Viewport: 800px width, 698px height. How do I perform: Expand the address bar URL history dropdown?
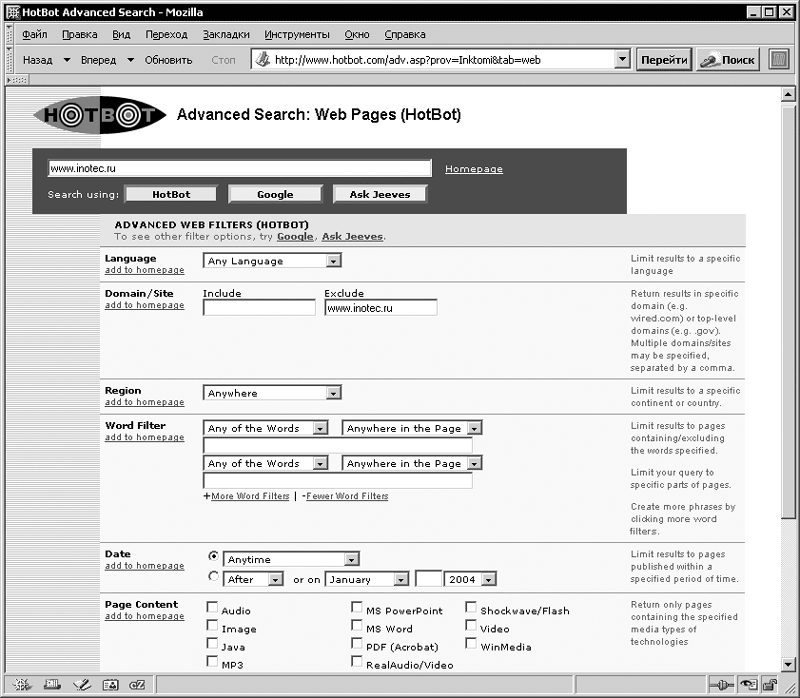coord(622,60)
